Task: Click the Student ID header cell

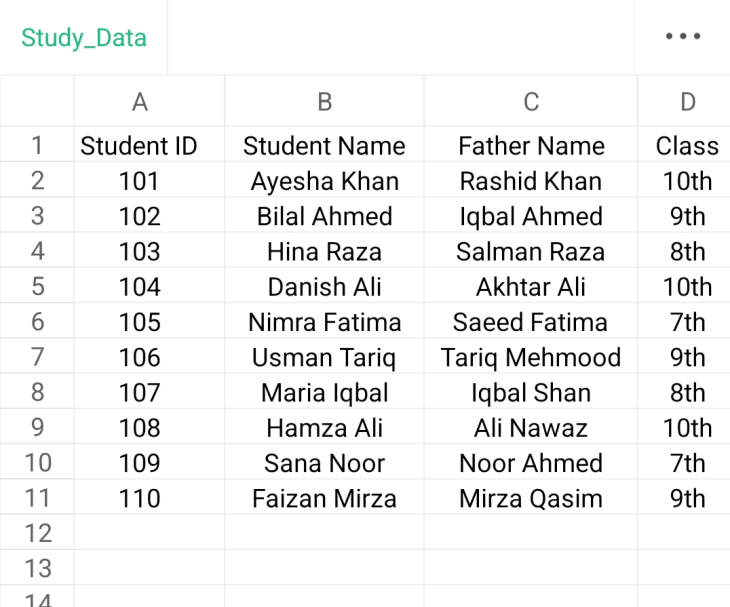Action: [139, 146]
